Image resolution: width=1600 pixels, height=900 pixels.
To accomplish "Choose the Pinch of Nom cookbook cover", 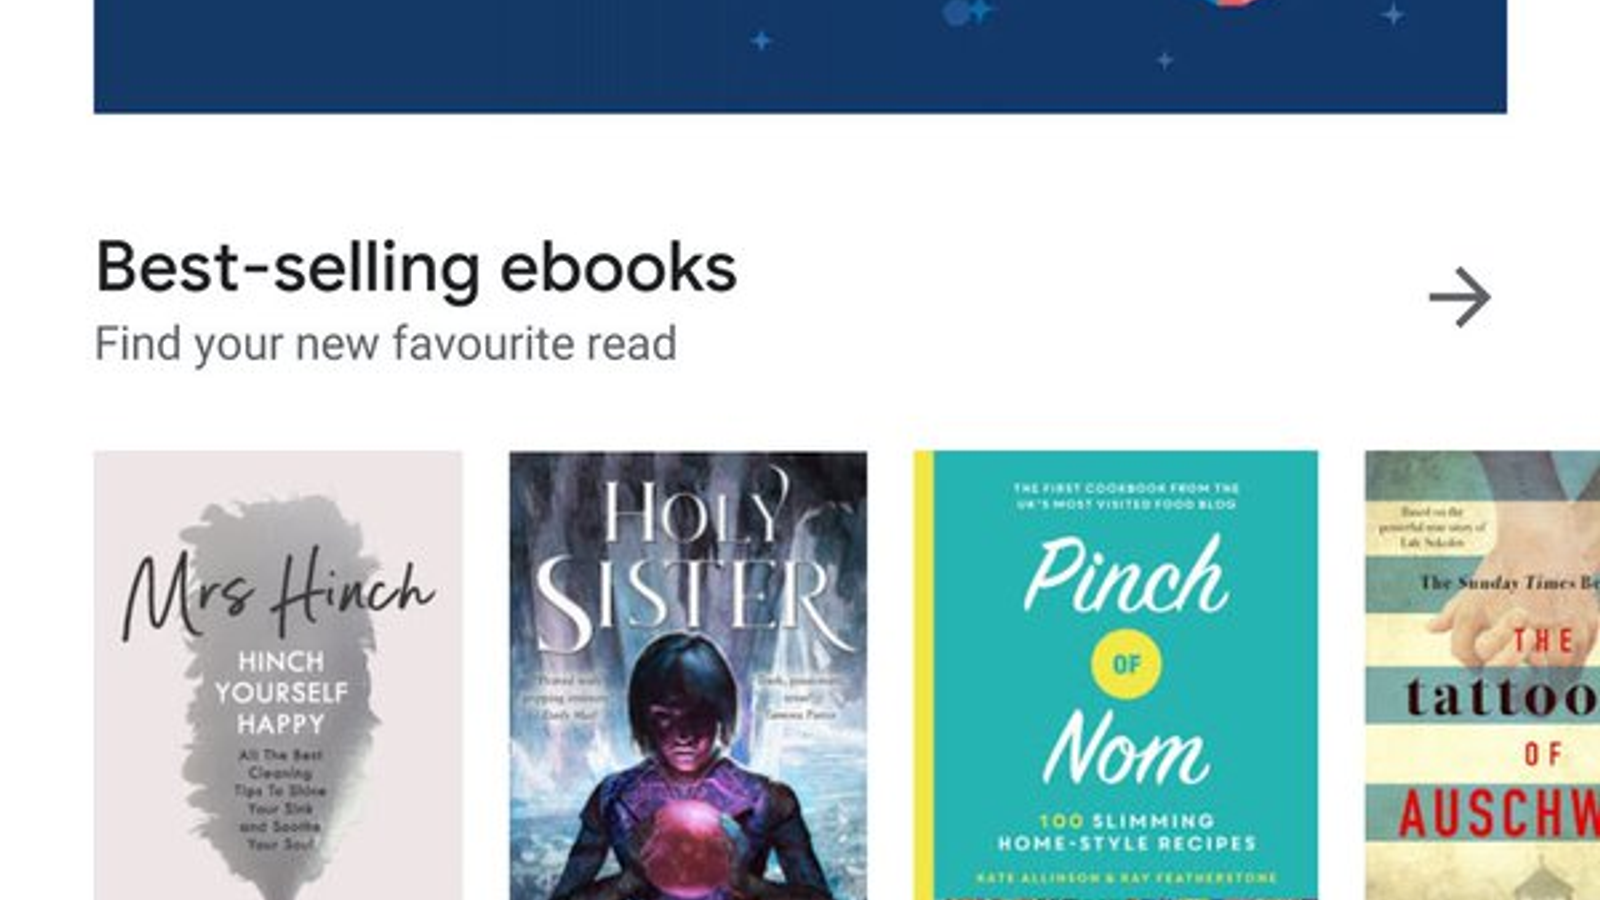I will pyautogui.click(x=1116, y=675).
